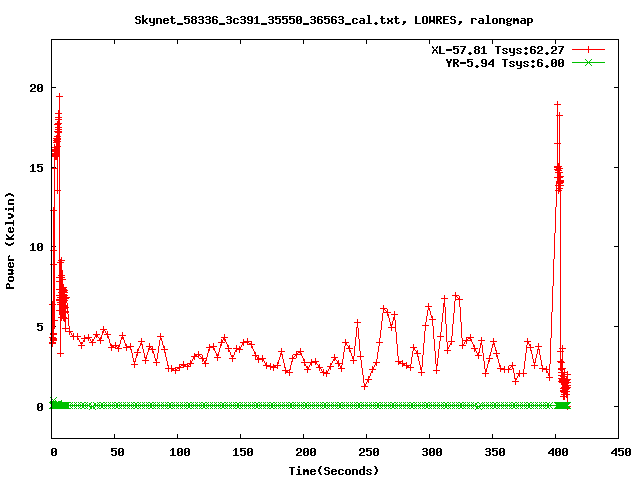Click y-axis tick label '10'
The width and height of the screenshot is (640, 480).
36,247
